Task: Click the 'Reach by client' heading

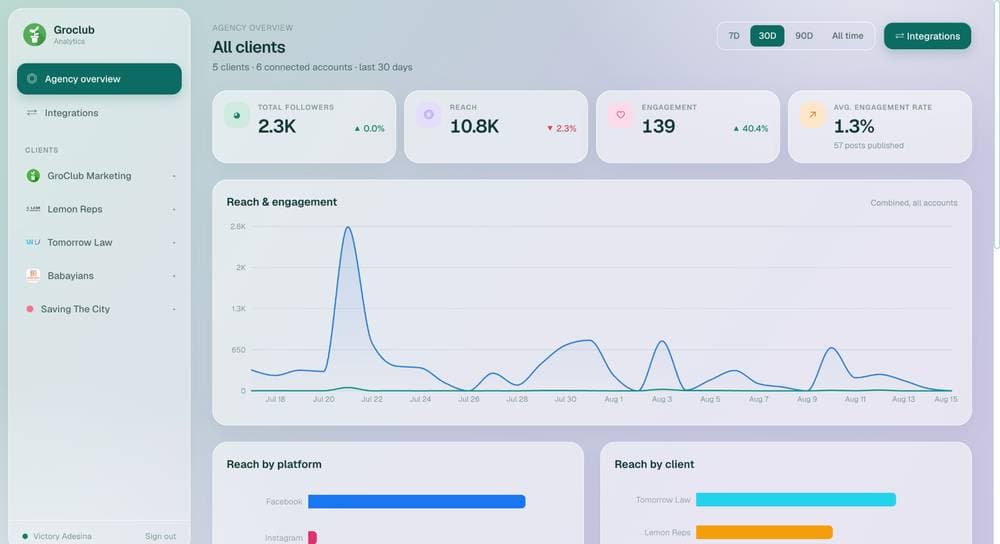Action: pos(654,464)
